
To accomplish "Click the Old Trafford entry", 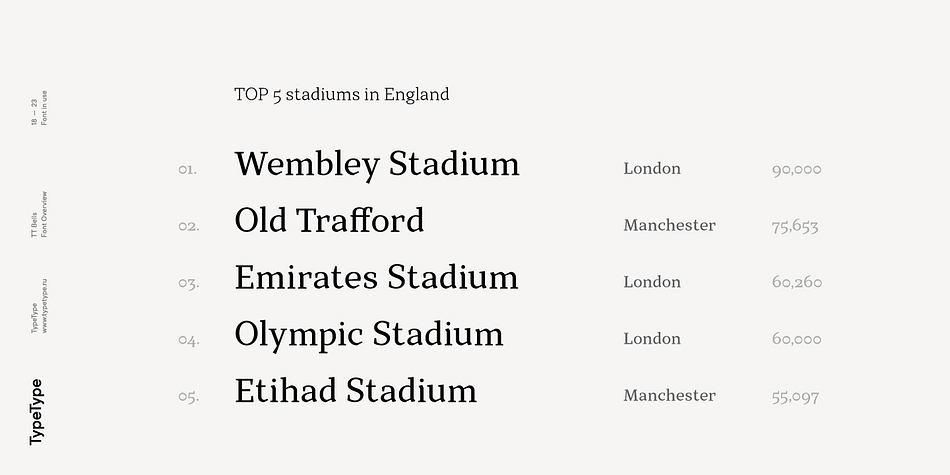I will coord(329,220).
